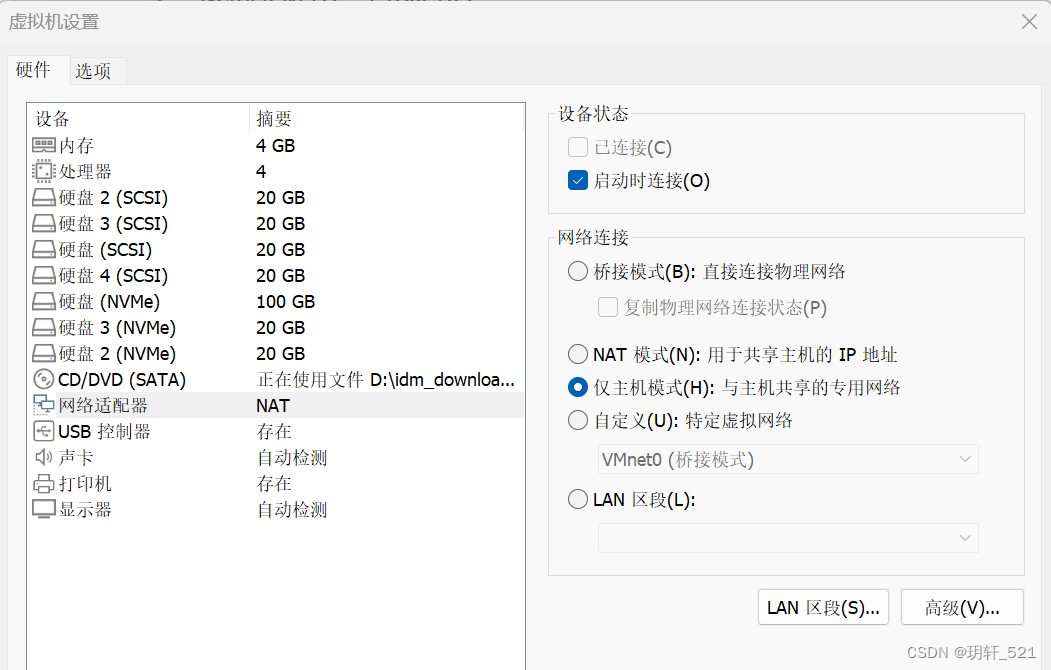This screenshot has height=670, width=1051.
Task: Click the printer (打印机) icon
Action: click(x=44, y=483)
